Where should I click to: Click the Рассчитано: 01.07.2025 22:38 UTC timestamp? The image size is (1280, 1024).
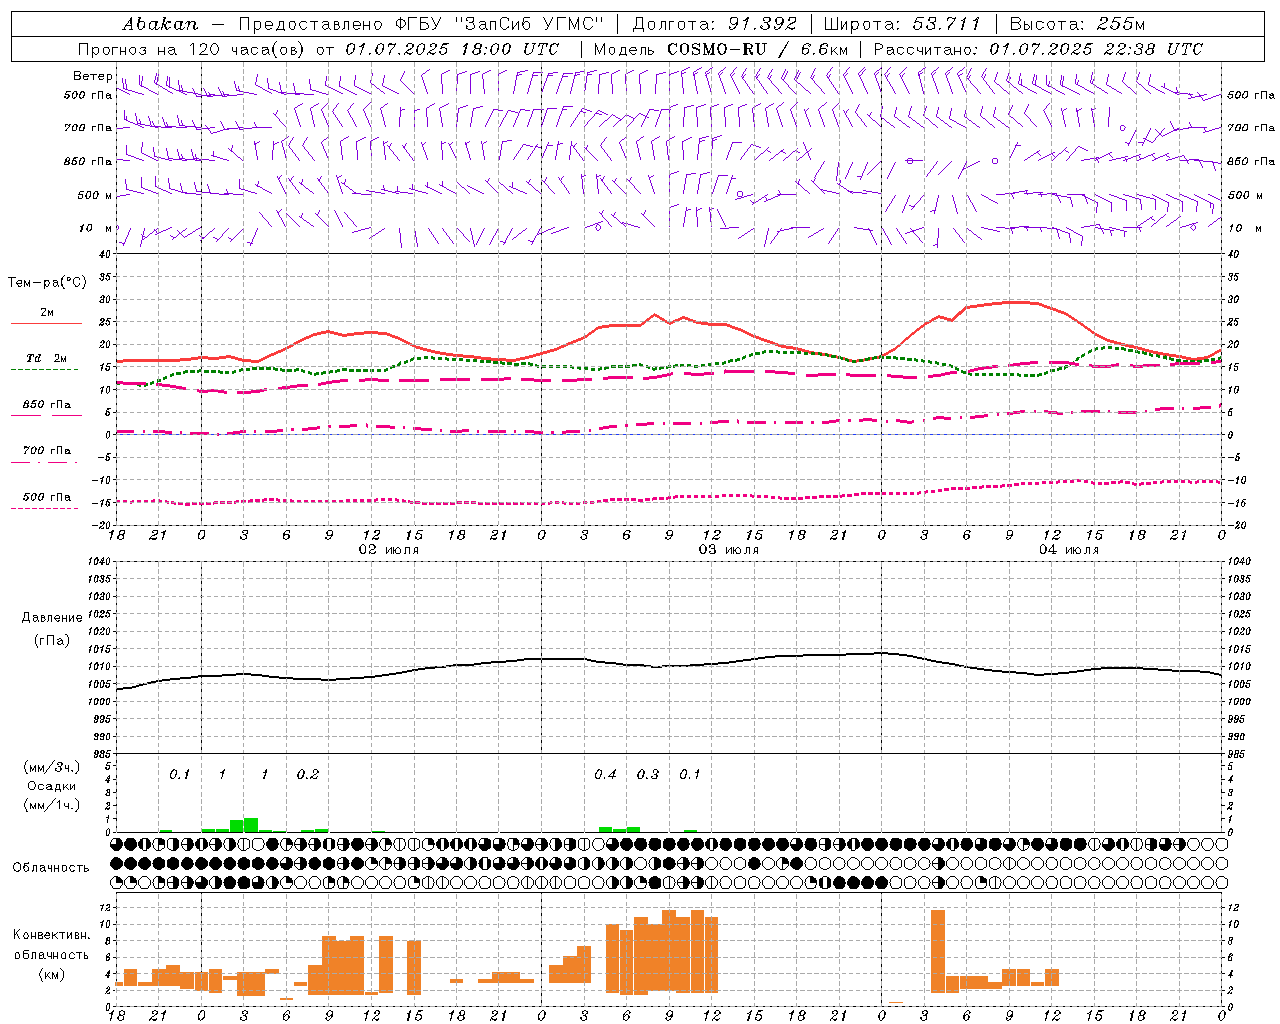point(1038,49)
